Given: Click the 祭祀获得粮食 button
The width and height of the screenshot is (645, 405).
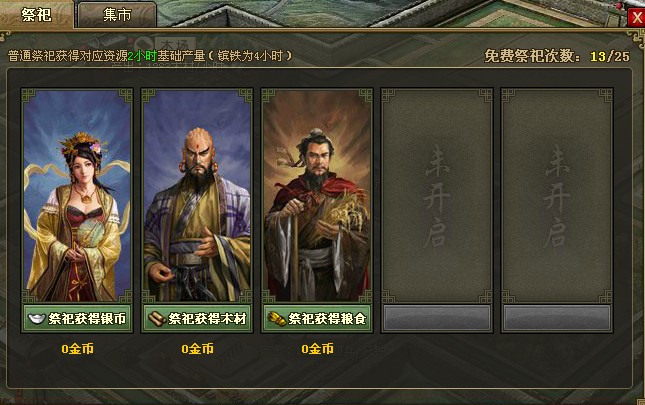Looking at the screenshot, I should coord(317,318).
